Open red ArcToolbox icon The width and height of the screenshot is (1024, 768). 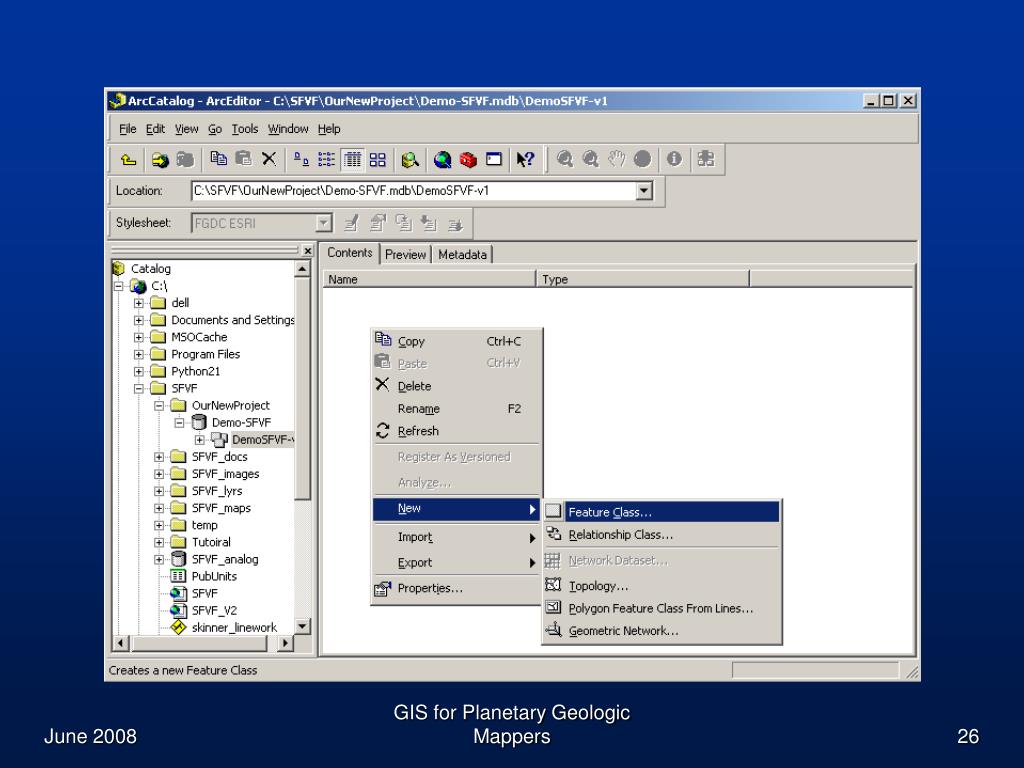[468, 159]
